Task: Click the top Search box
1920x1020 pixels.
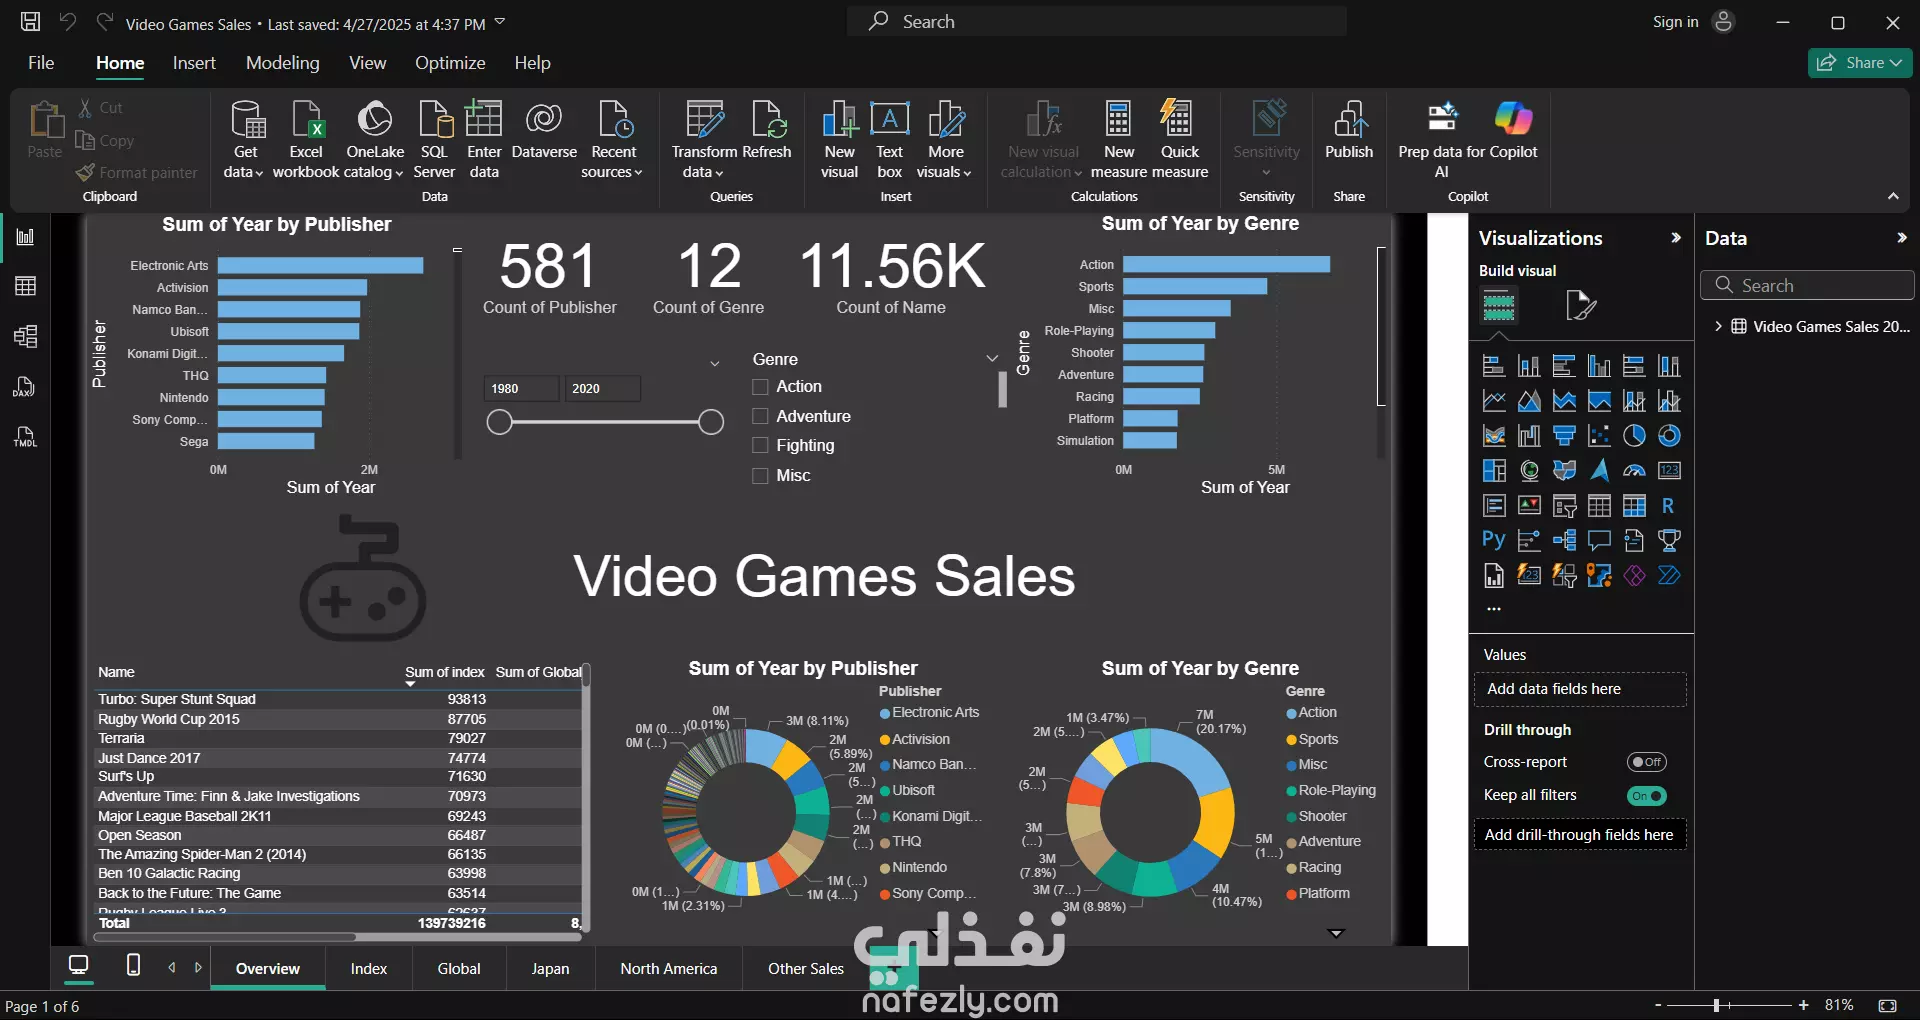Action: pos(1097,22)
